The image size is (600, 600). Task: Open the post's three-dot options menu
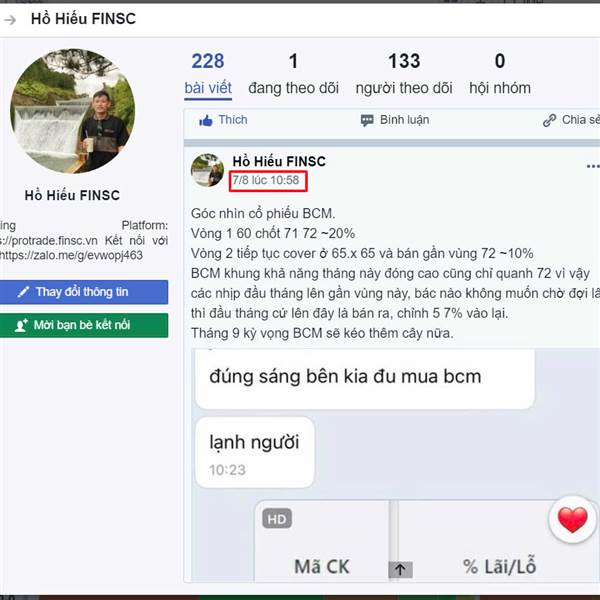[593, 166]
